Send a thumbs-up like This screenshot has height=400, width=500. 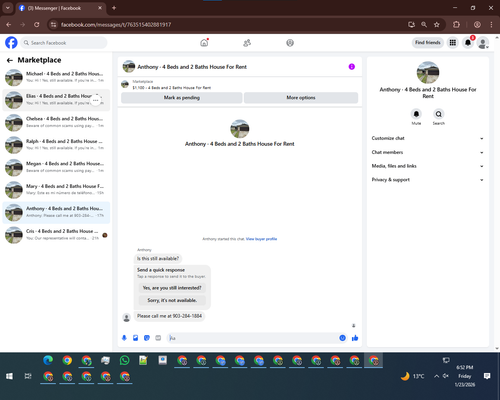coord(355,338)
